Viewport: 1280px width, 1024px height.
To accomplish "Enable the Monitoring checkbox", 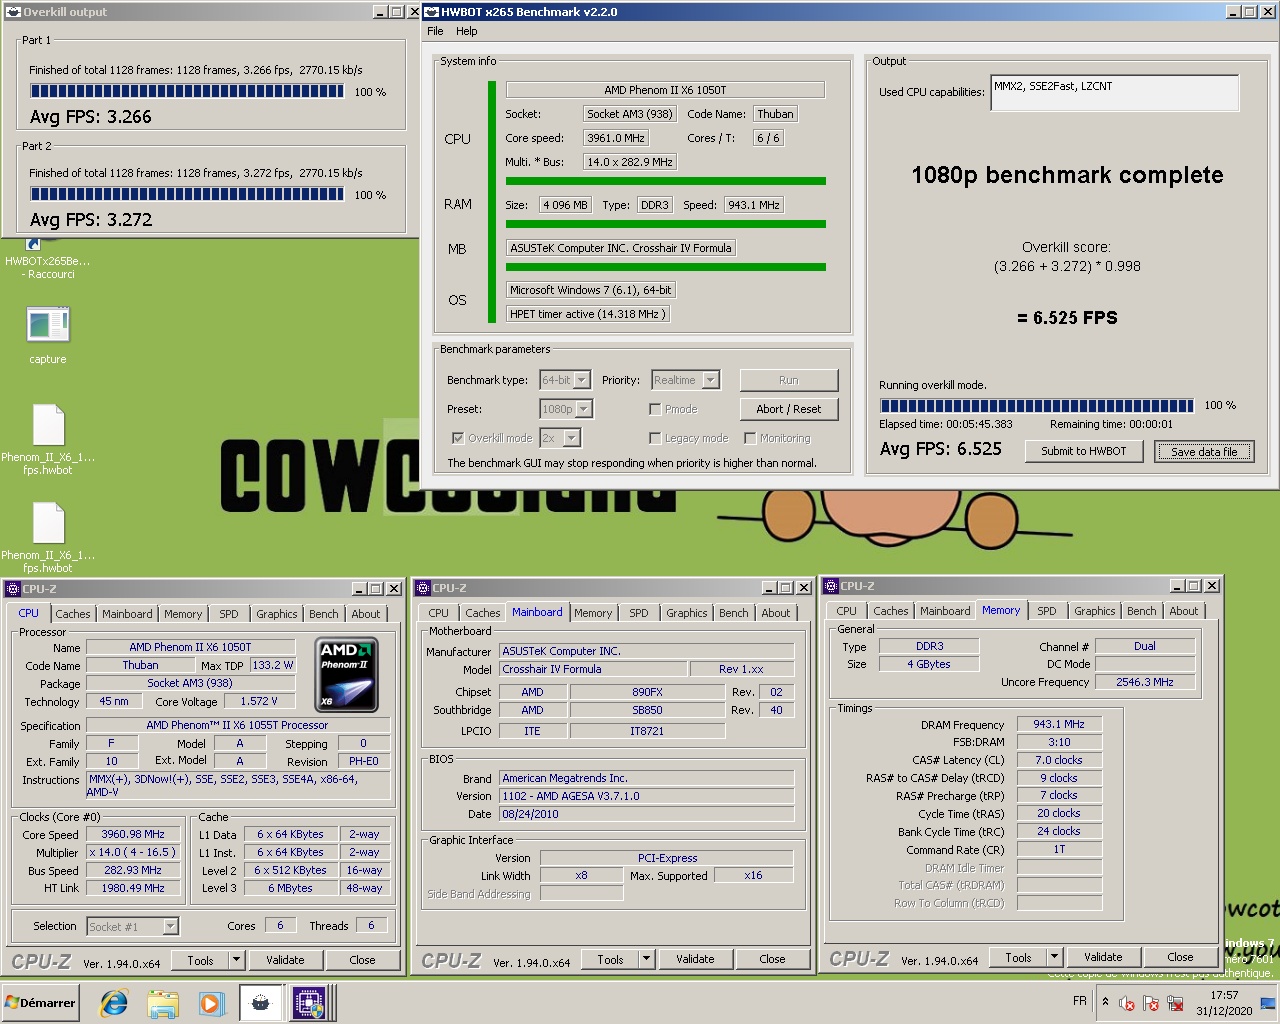I will click(x=750, y=438).
